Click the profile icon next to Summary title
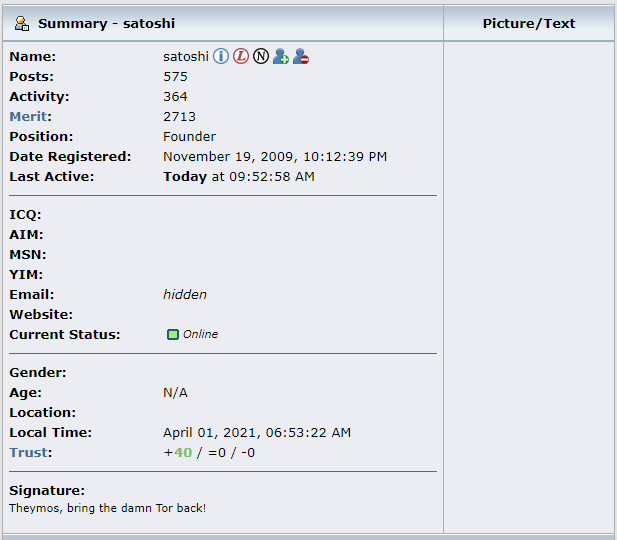Viewport: 617px width, 540px height. [x=22, y=24]
